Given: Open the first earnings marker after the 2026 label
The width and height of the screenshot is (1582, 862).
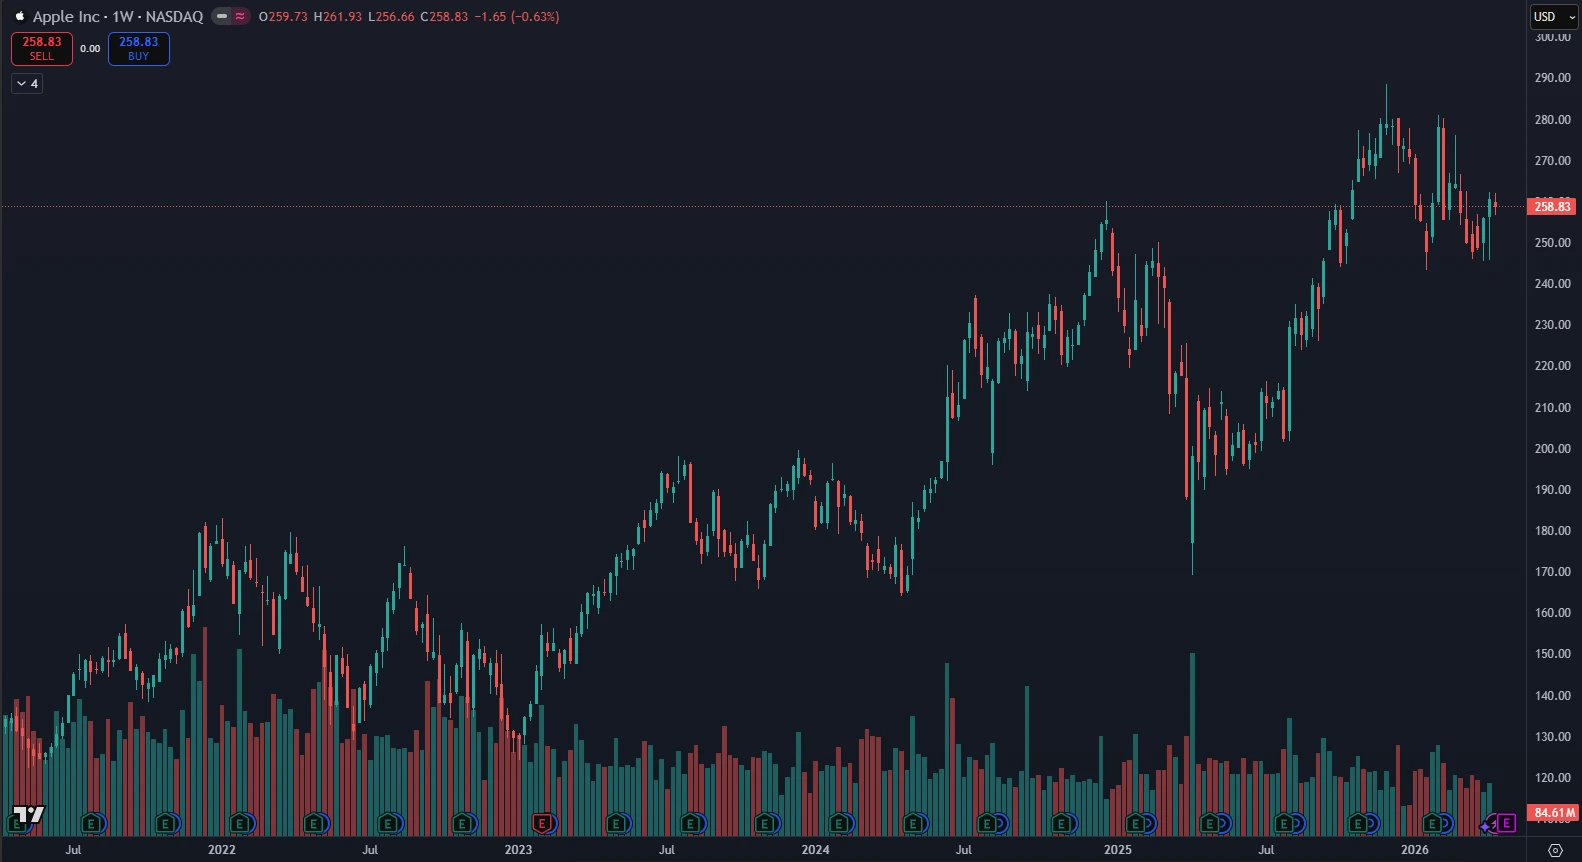Looking at the screenshot, I should point(1432,824).
